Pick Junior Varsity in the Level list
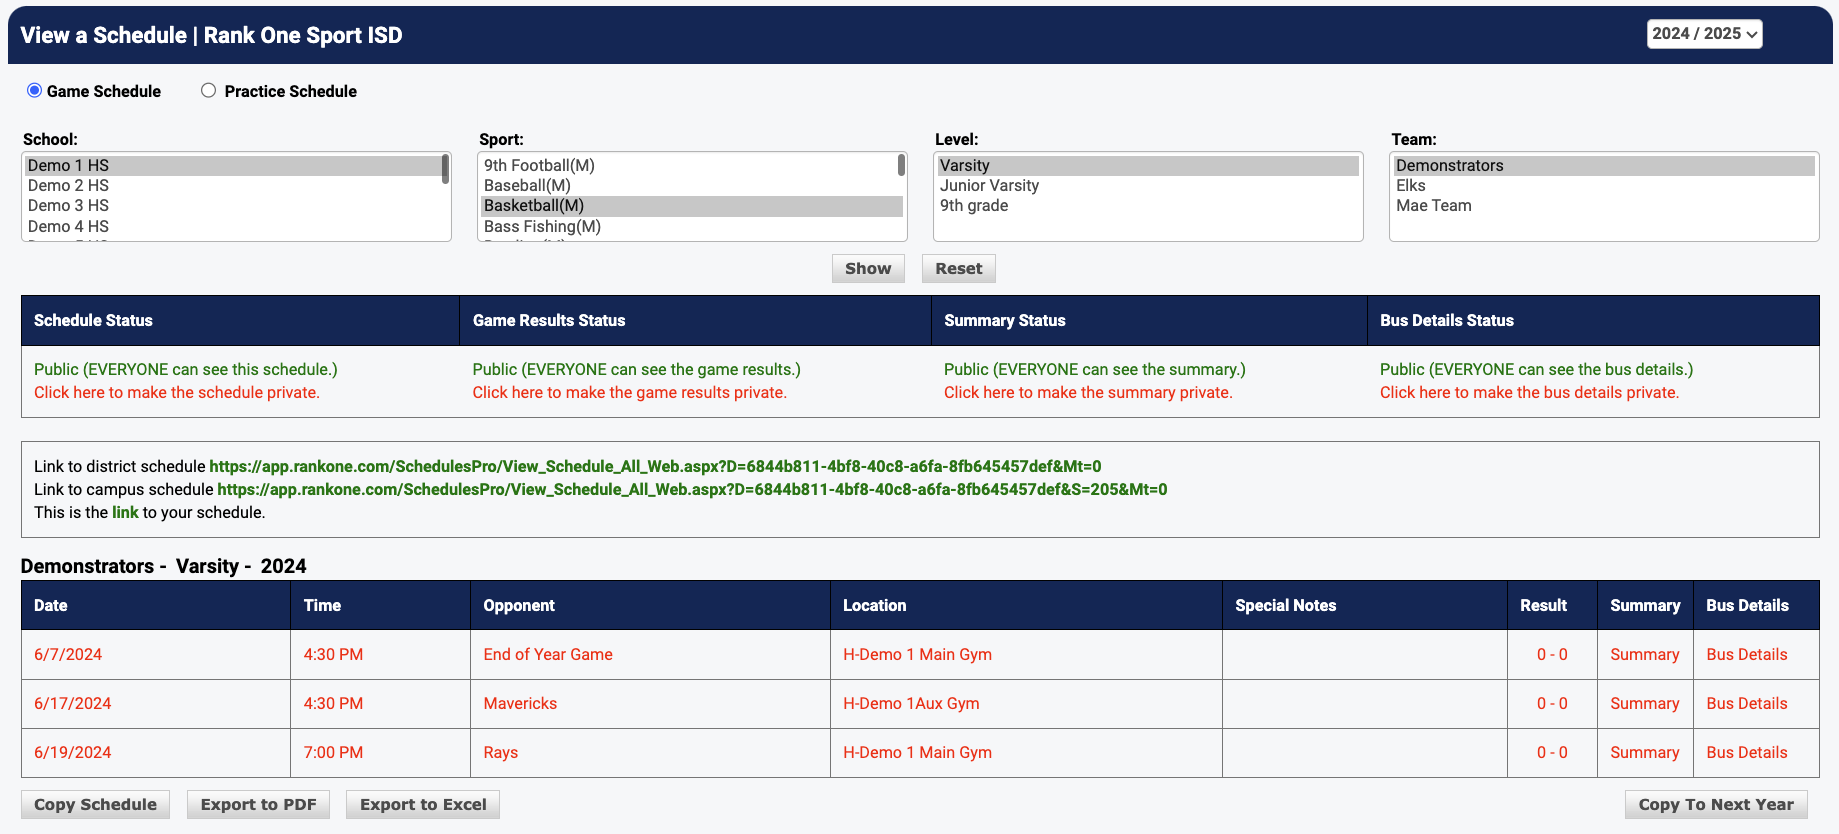 click(x=1148, y=185)
